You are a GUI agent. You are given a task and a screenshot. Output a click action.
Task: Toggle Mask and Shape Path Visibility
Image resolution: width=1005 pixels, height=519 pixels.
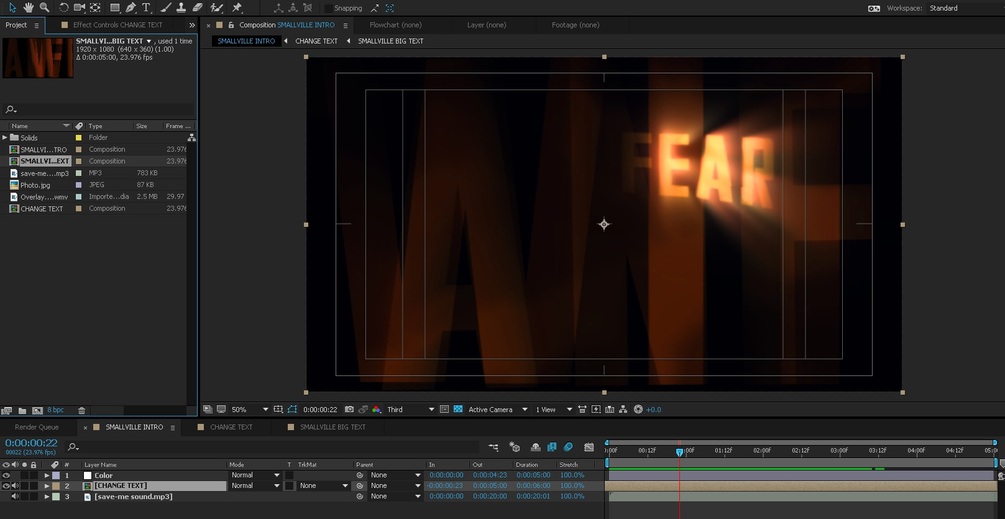pos(292,409)
